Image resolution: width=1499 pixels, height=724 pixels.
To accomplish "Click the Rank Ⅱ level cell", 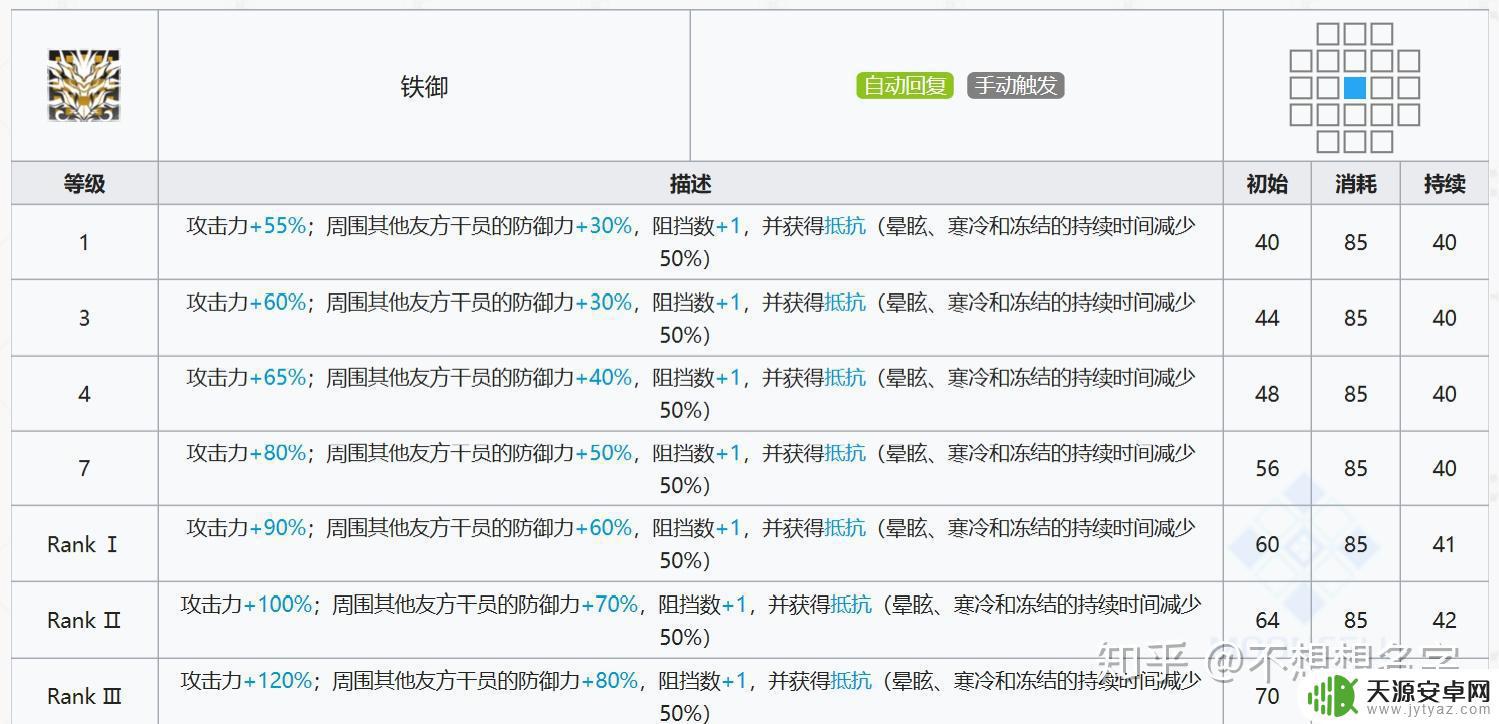I will 84,620.
